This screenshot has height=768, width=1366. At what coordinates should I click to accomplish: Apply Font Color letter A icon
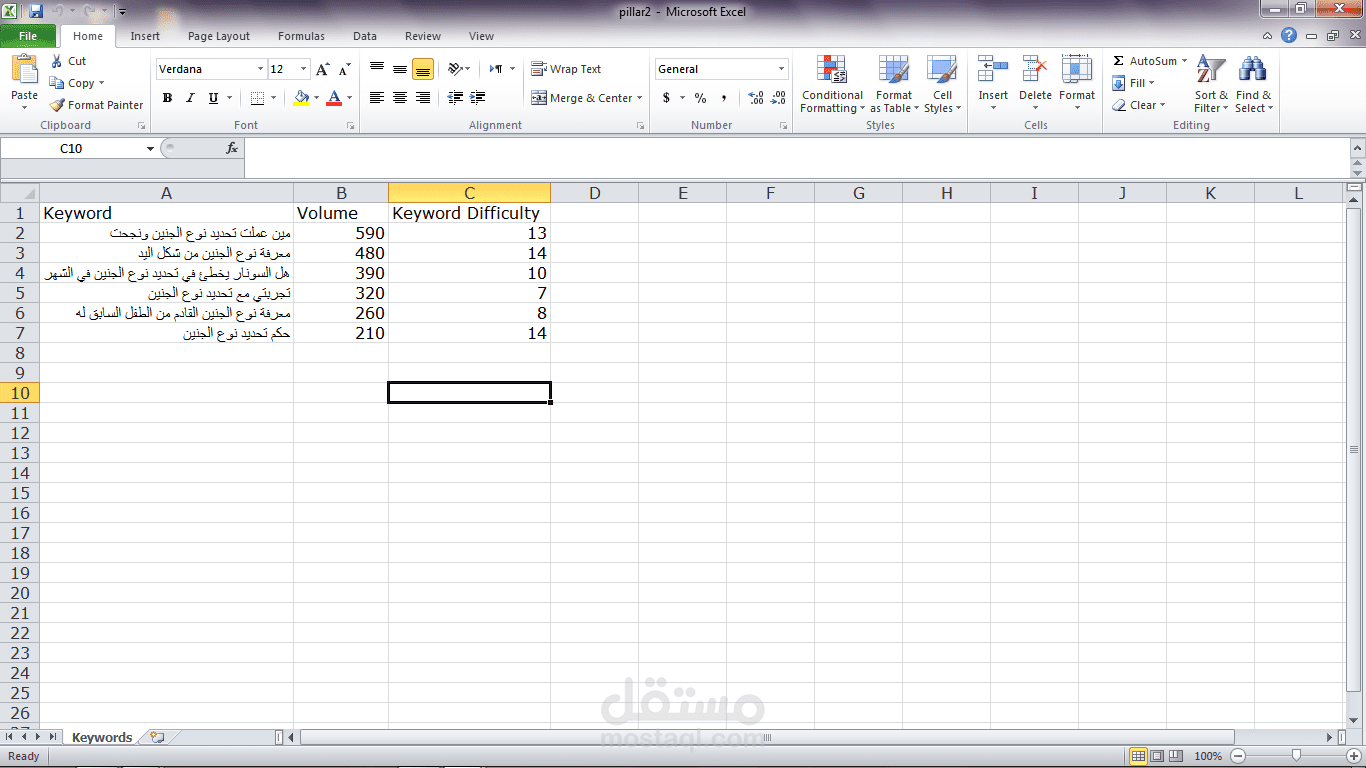coord(334,98)
